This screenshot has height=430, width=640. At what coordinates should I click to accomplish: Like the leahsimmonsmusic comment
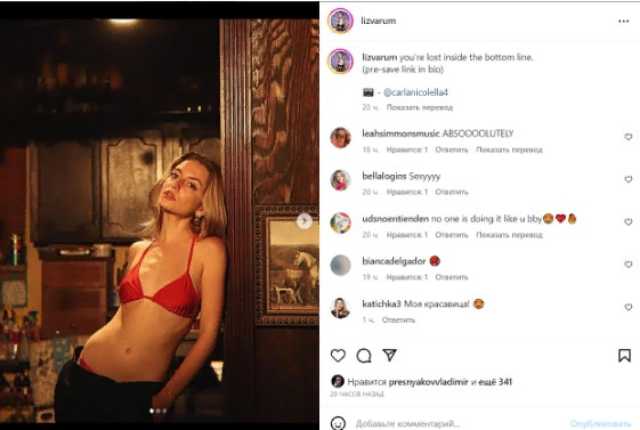click(x=628, y=137)
